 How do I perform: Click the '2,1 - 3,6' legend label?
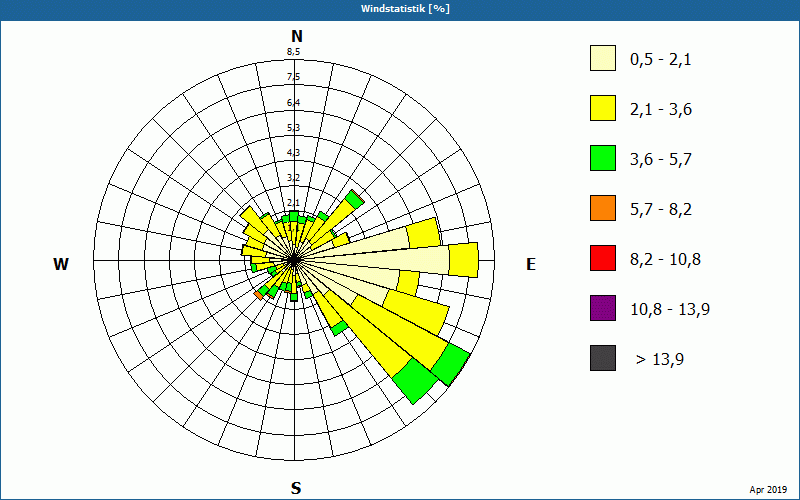tap(661, 110)
